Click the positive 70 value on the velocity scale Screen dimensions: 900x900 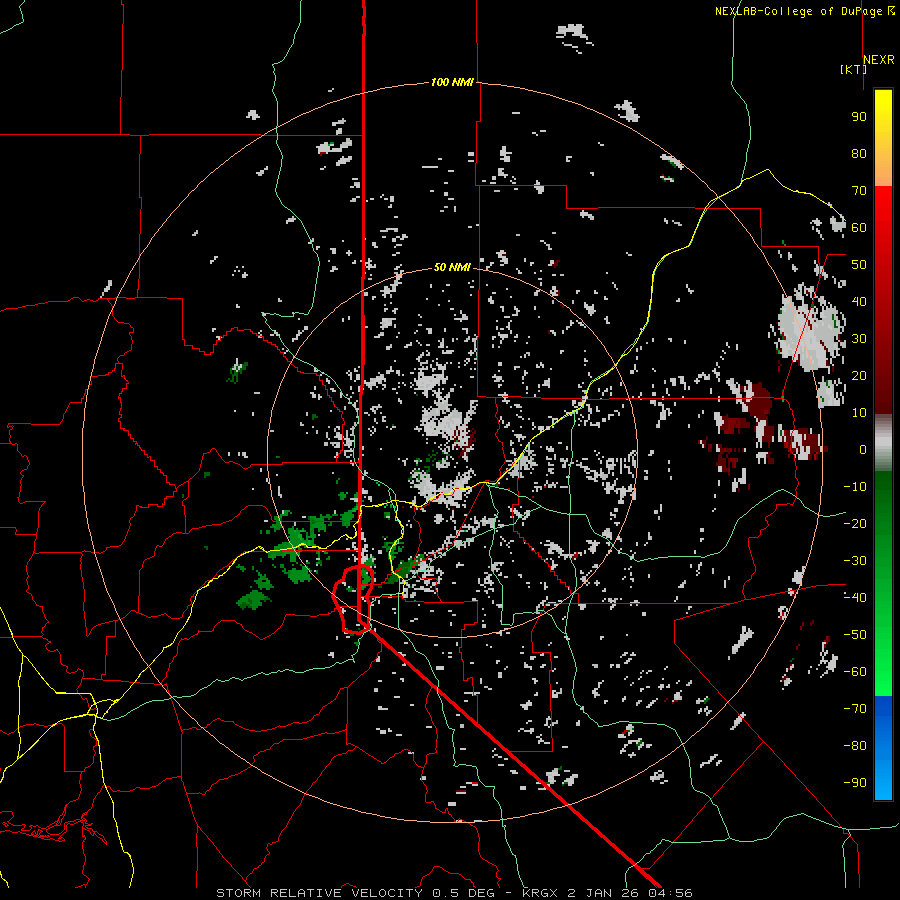click(x=859, y=191)
